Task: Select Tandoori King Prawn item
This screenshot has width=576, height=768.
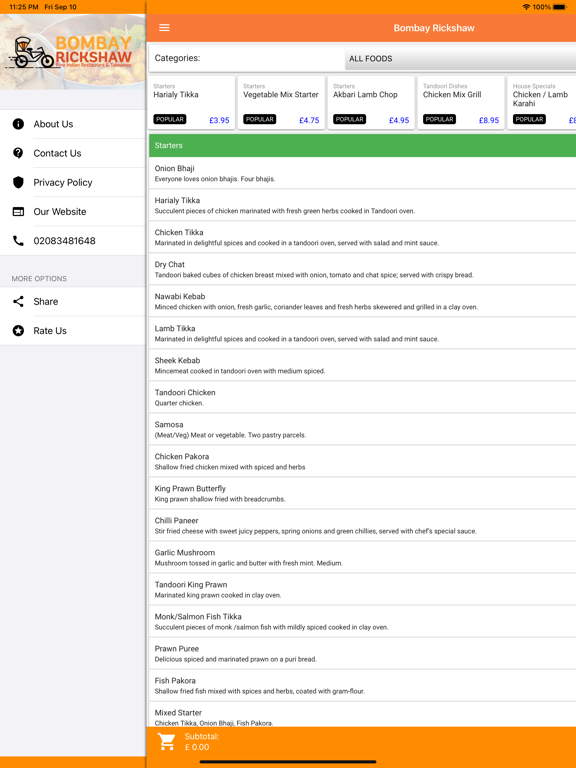Action: (x=362, y=589)
